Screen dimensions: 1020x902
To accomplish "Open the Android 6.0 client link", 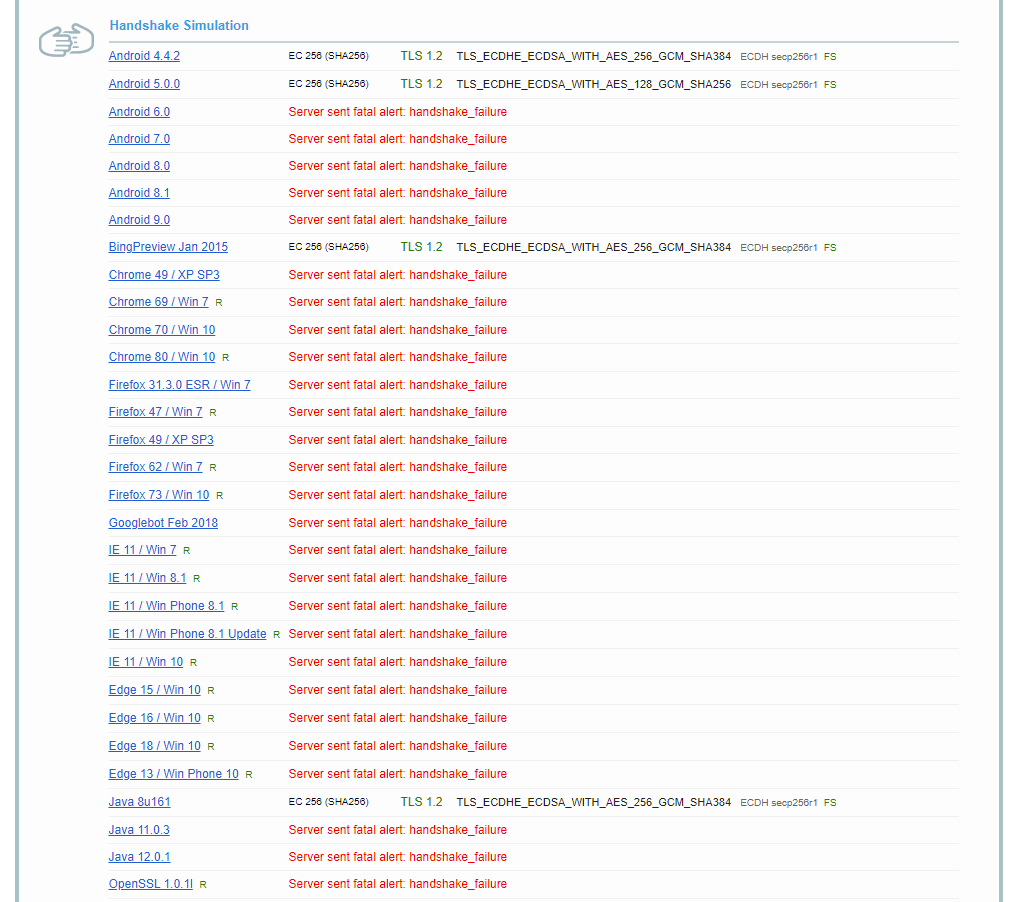I will click(x=139, y=112).
